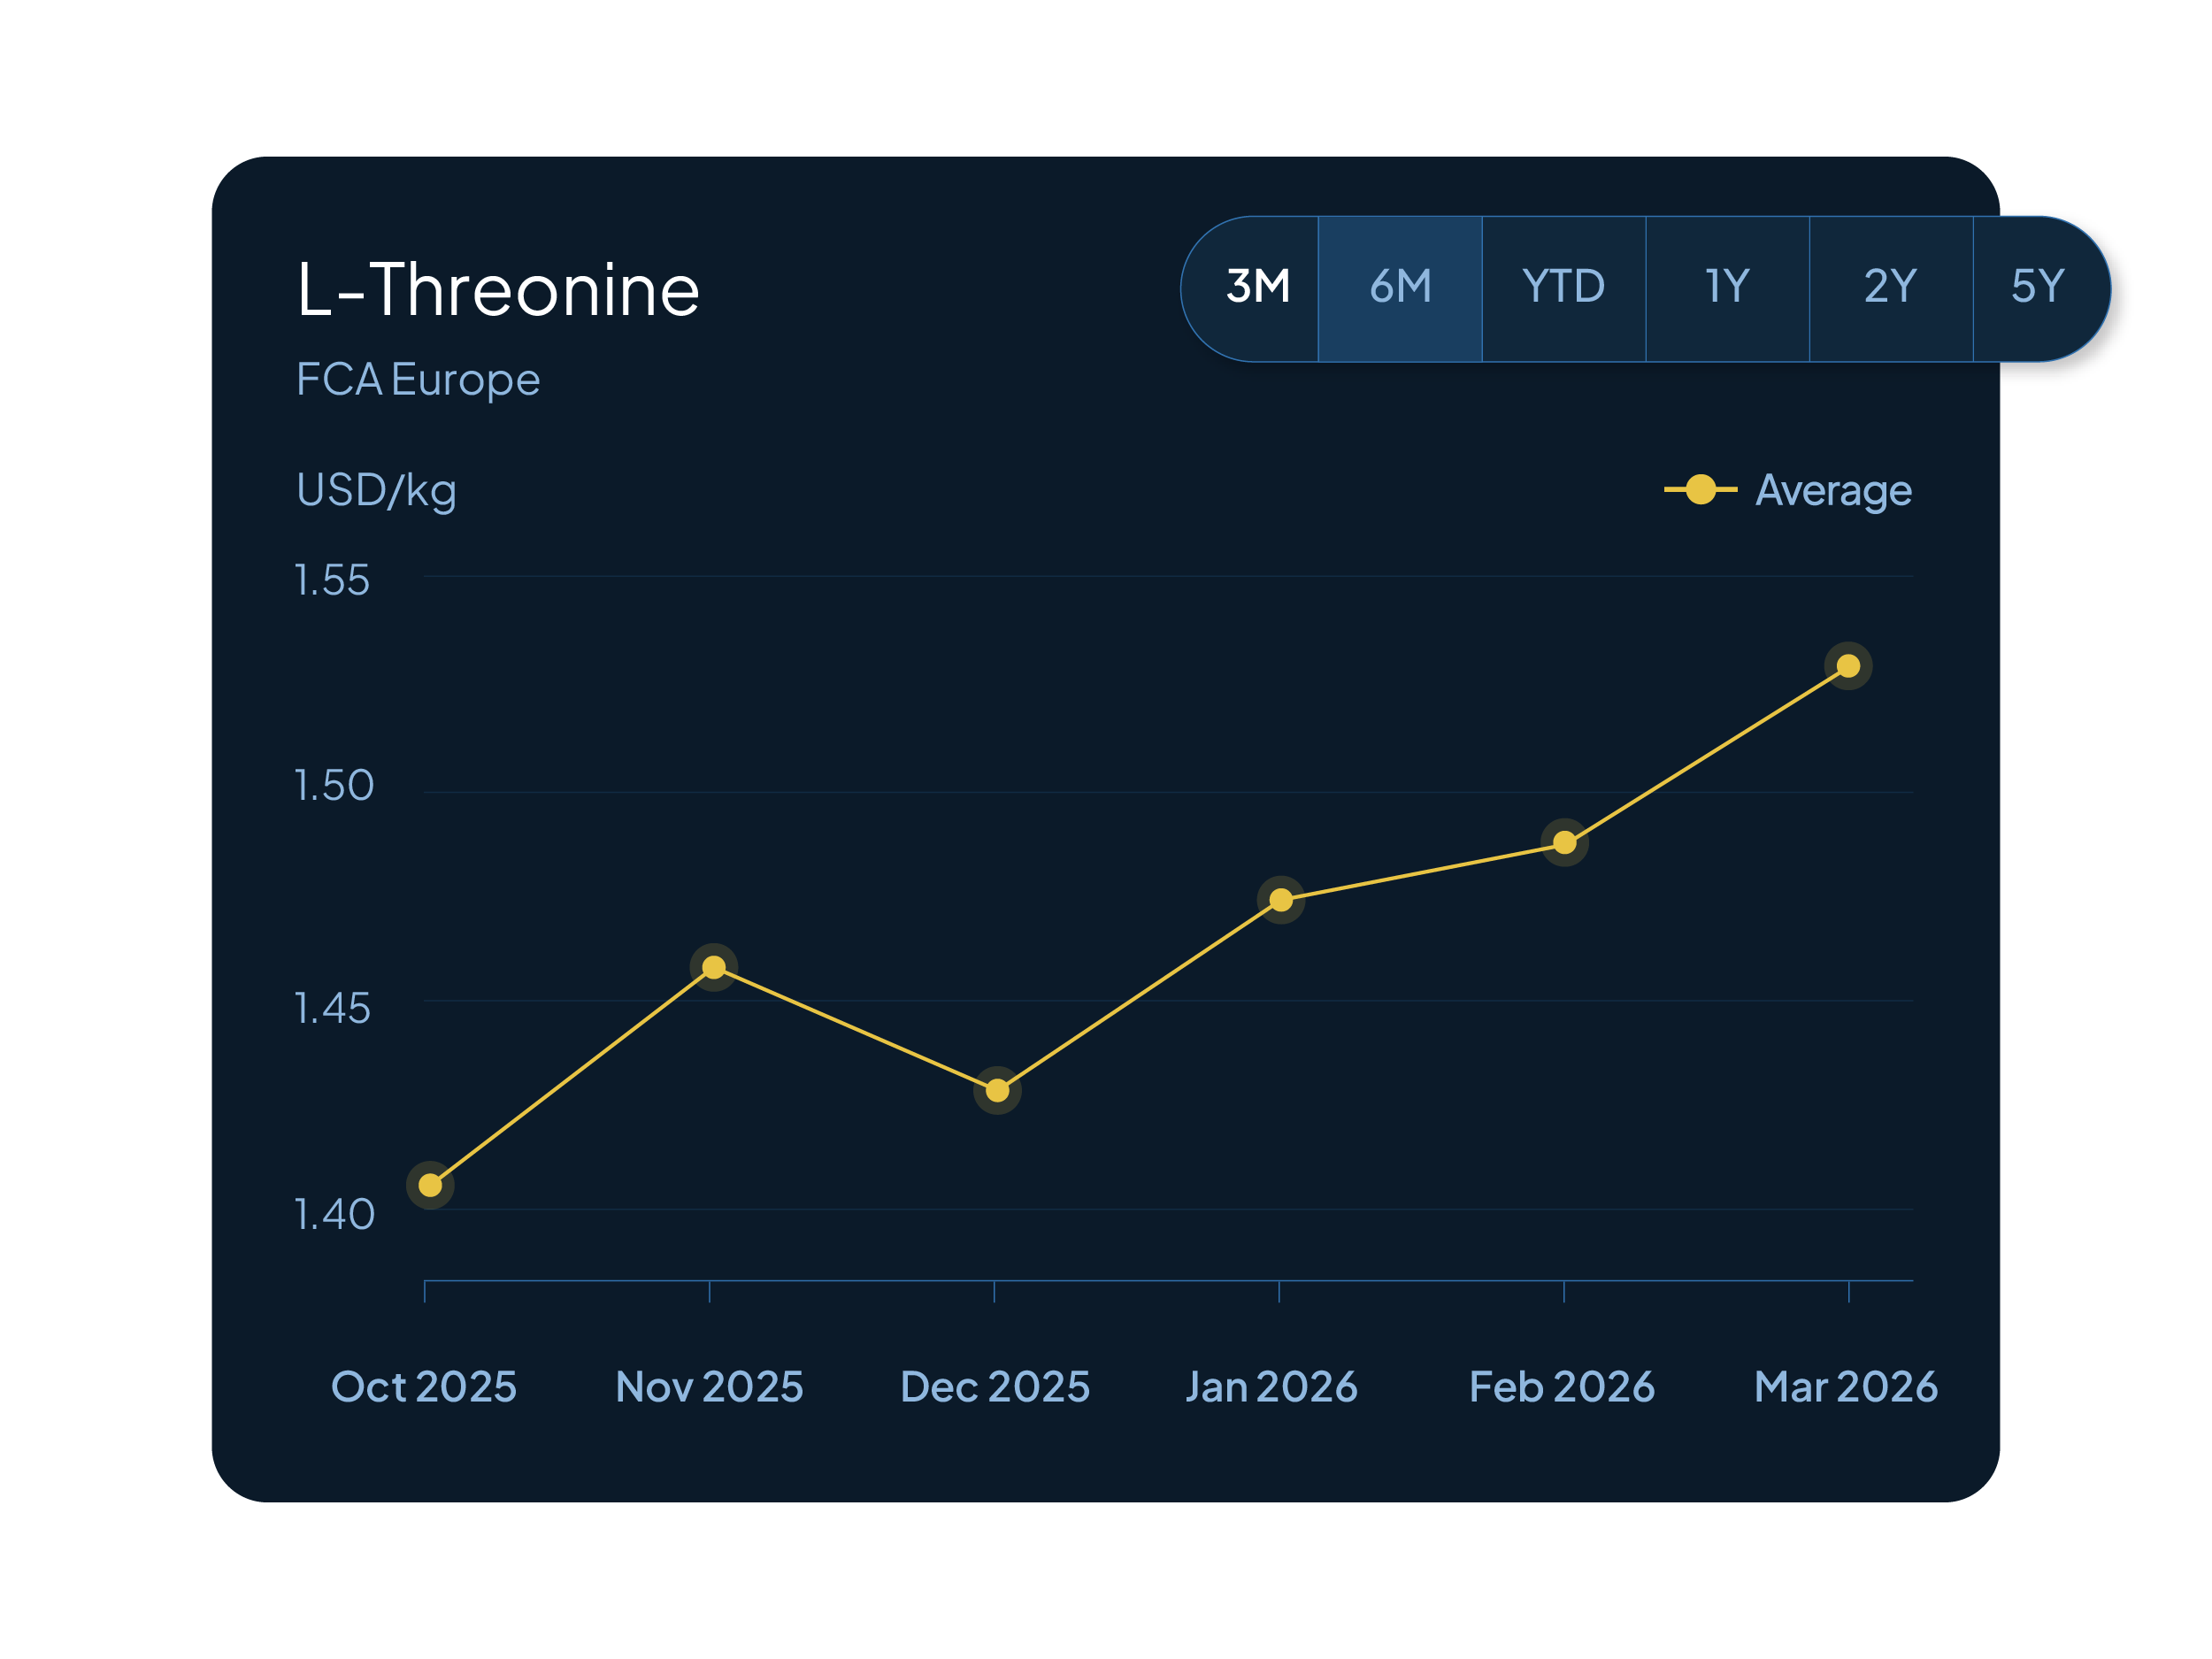Open the 5Y time range tab
The width and height of the screenshot is (2212, 1659).
tap(2037, 287)
